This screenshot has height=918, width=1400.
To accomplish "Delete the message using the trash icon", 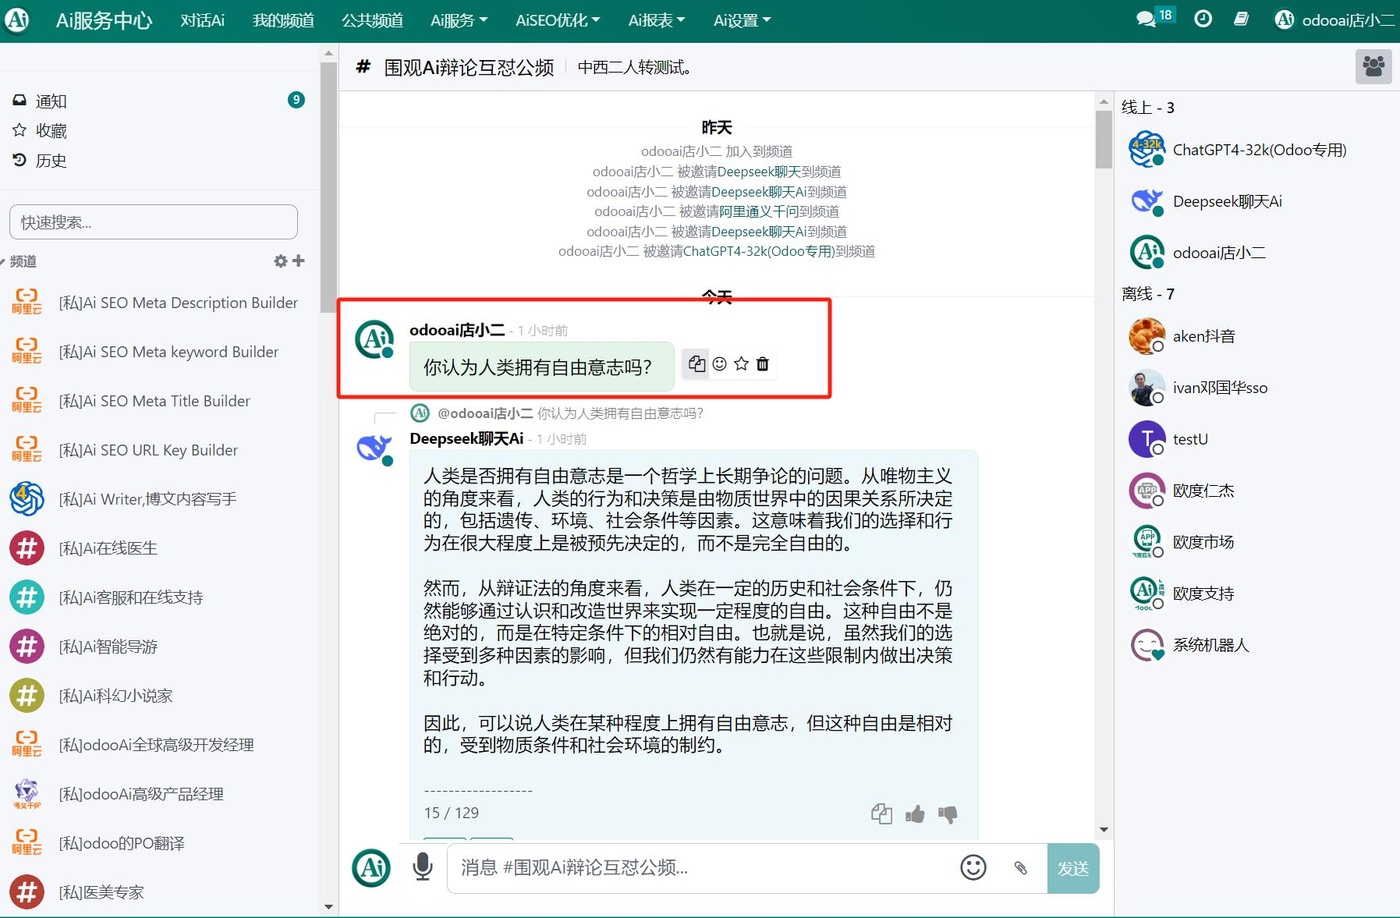I will click(762, 364).
